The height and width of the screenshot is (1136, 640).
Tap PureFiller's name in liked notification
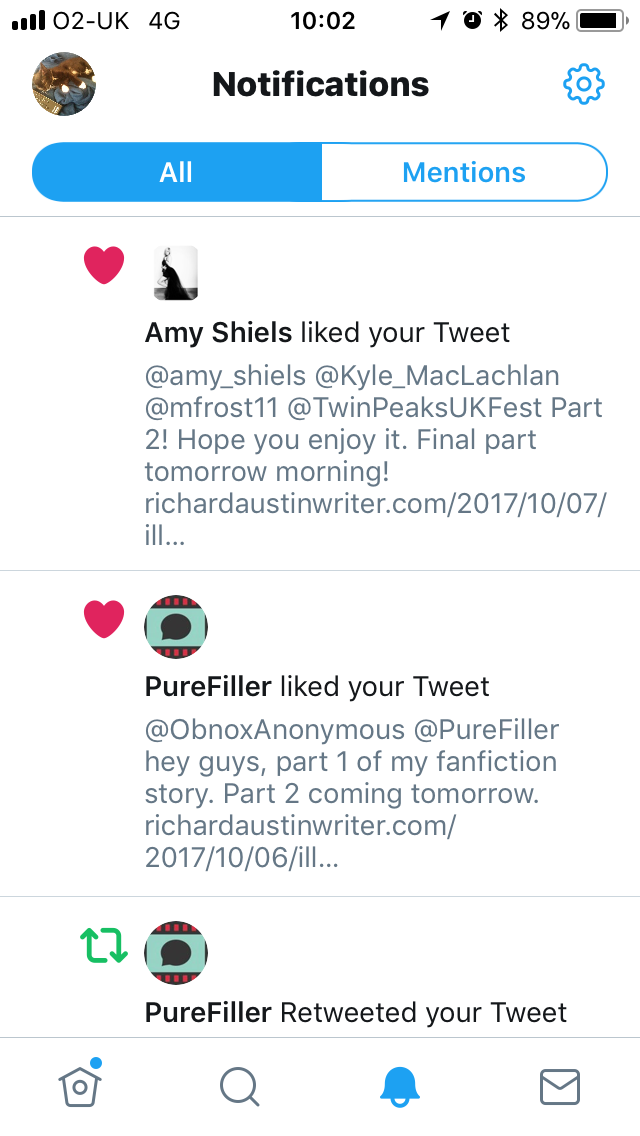pyautogui.click(x=208, y=687)
